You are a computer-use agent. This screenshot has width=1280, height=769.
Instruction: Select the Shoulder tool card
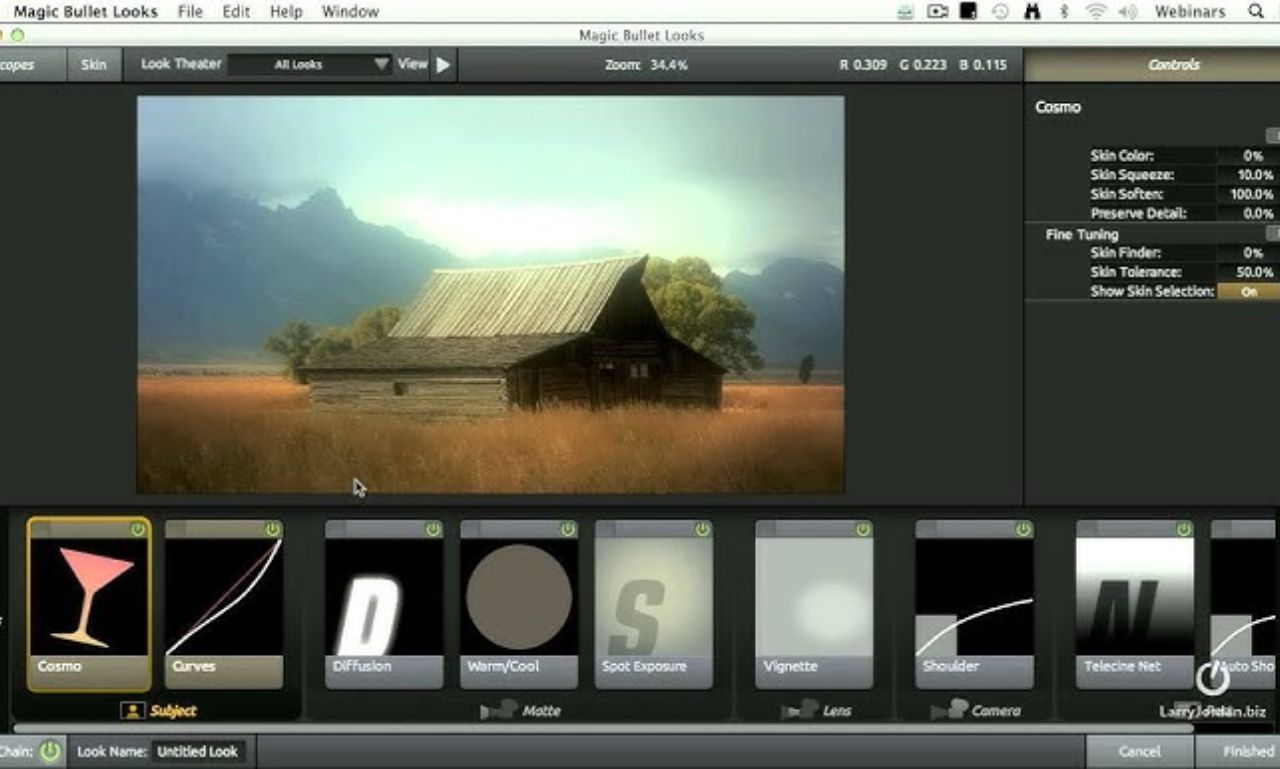[x=974, y=604]
